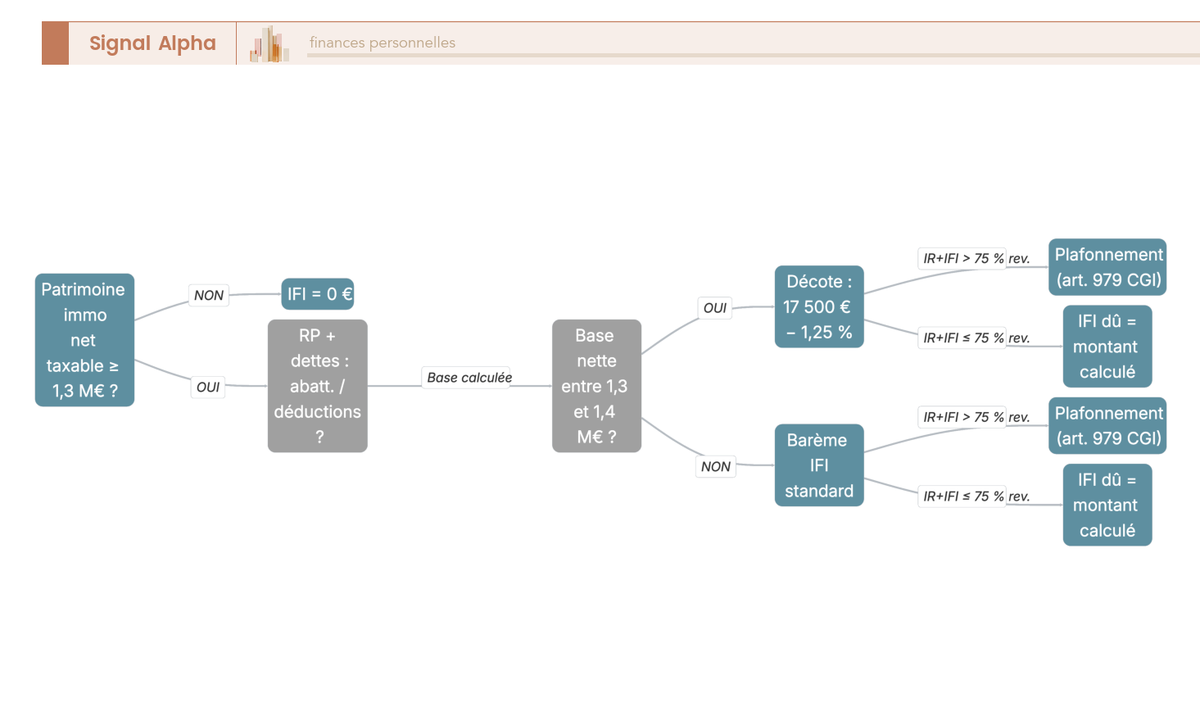Select the IFI = 0 € node
The image size is (1200, 721).
click(x=319, y=294)
